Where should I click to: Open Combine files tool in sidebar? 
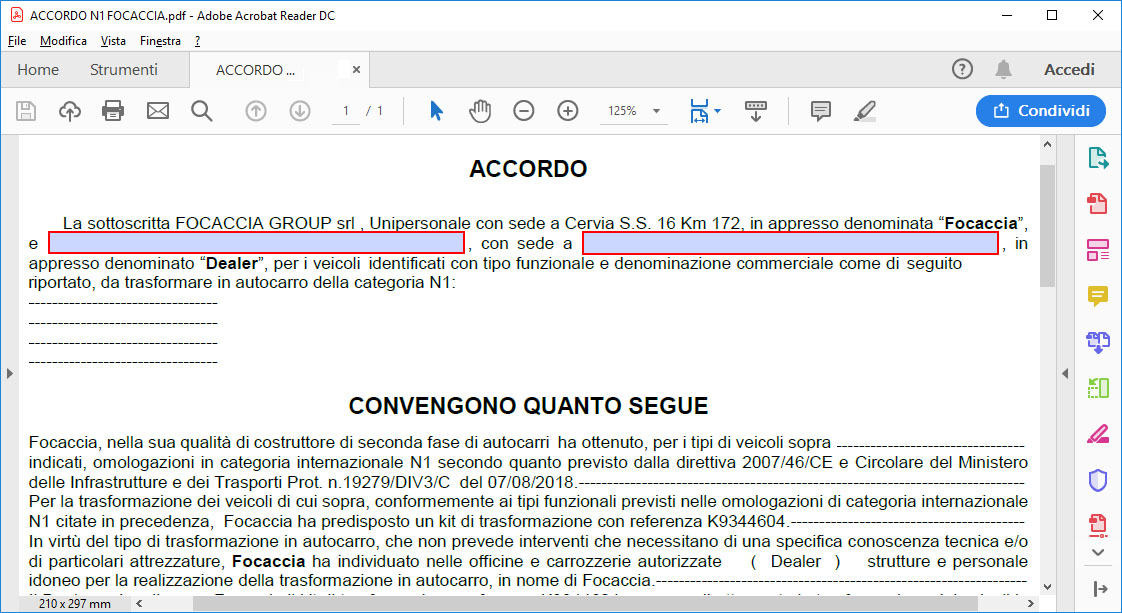click(1098, 342)
